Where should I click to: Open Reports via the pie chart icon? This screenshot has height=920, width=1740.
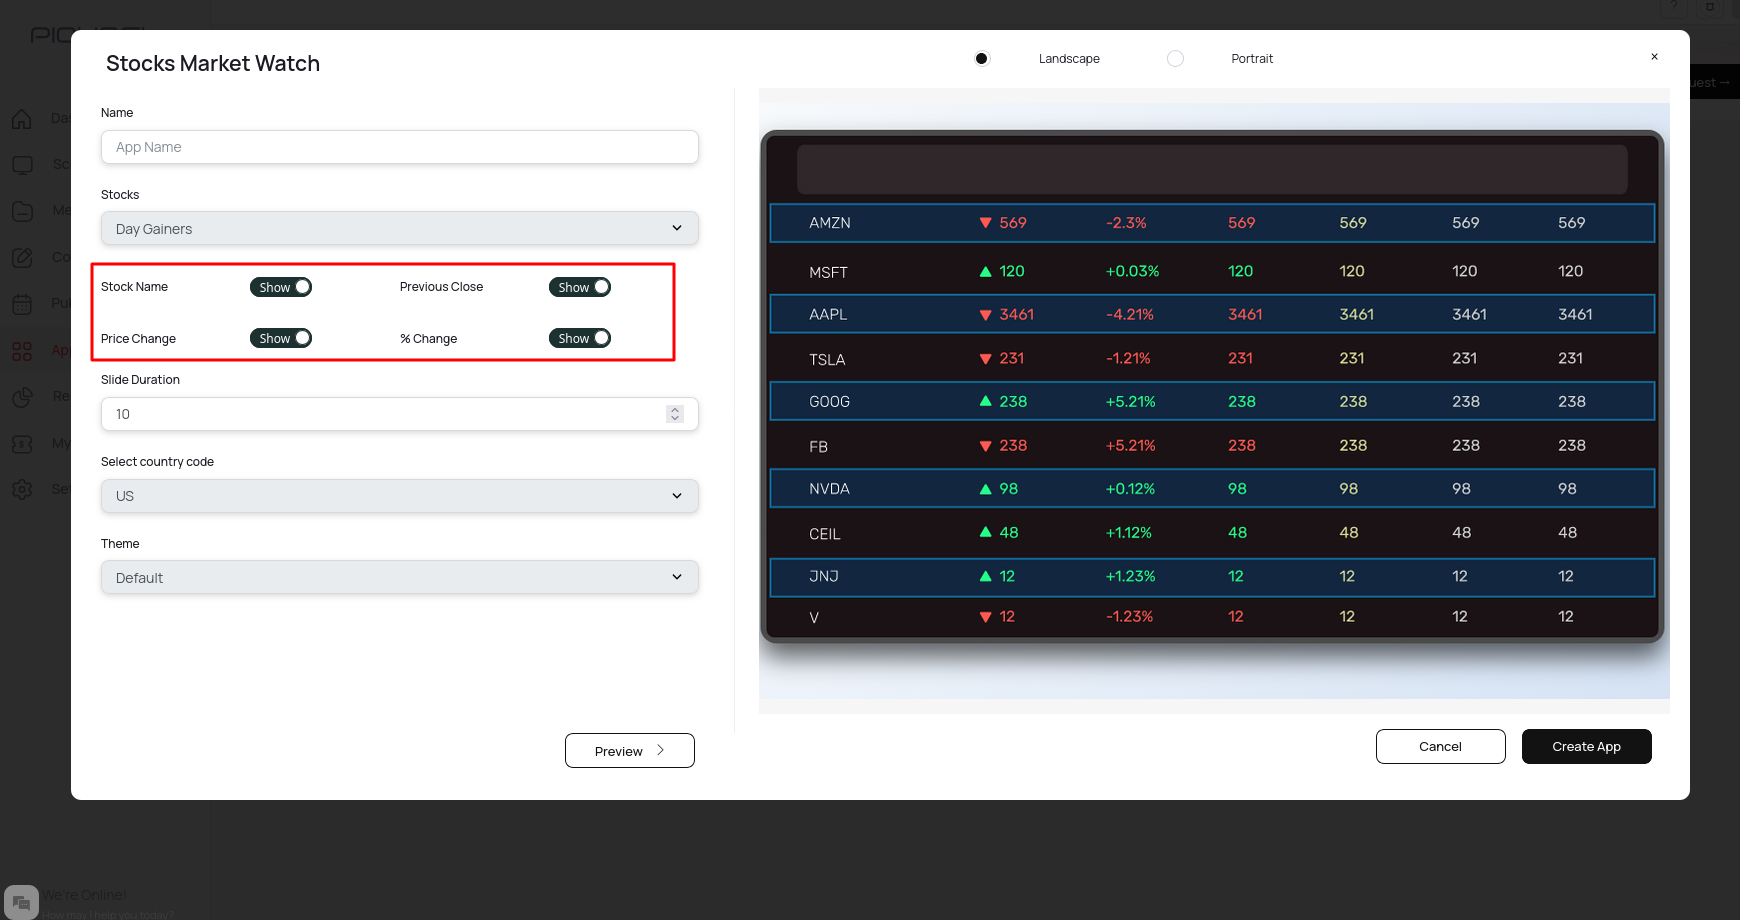(x=22, y=396)
